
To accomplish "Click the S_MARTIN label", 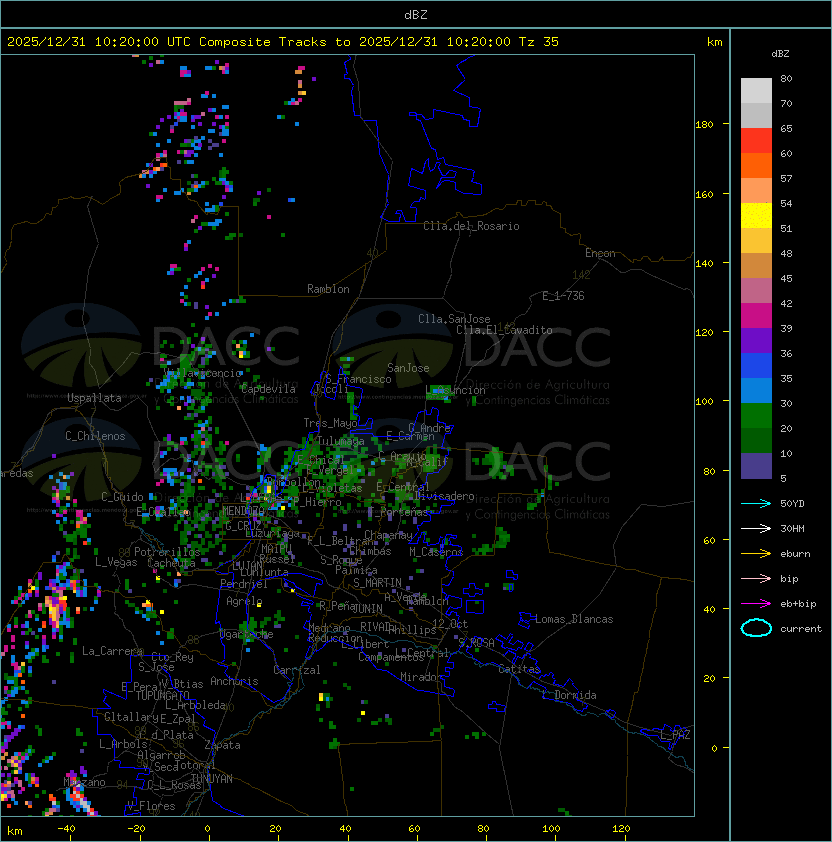I will click(377, 583).
